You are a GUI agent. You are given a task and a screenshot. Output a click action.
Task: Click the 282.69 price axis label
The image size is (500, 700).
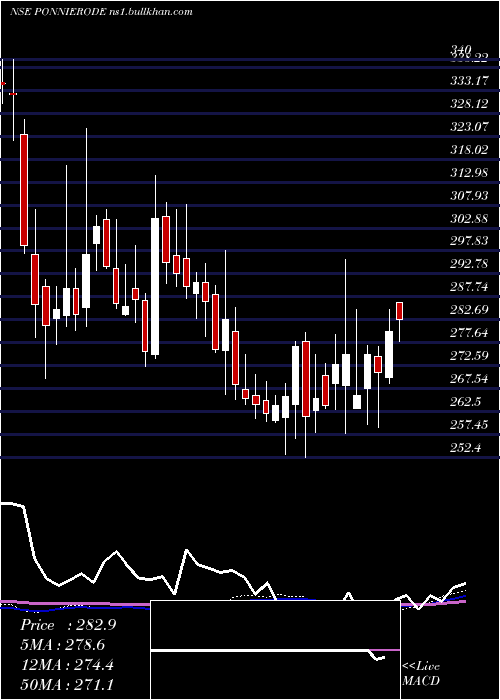pos(469,310)
